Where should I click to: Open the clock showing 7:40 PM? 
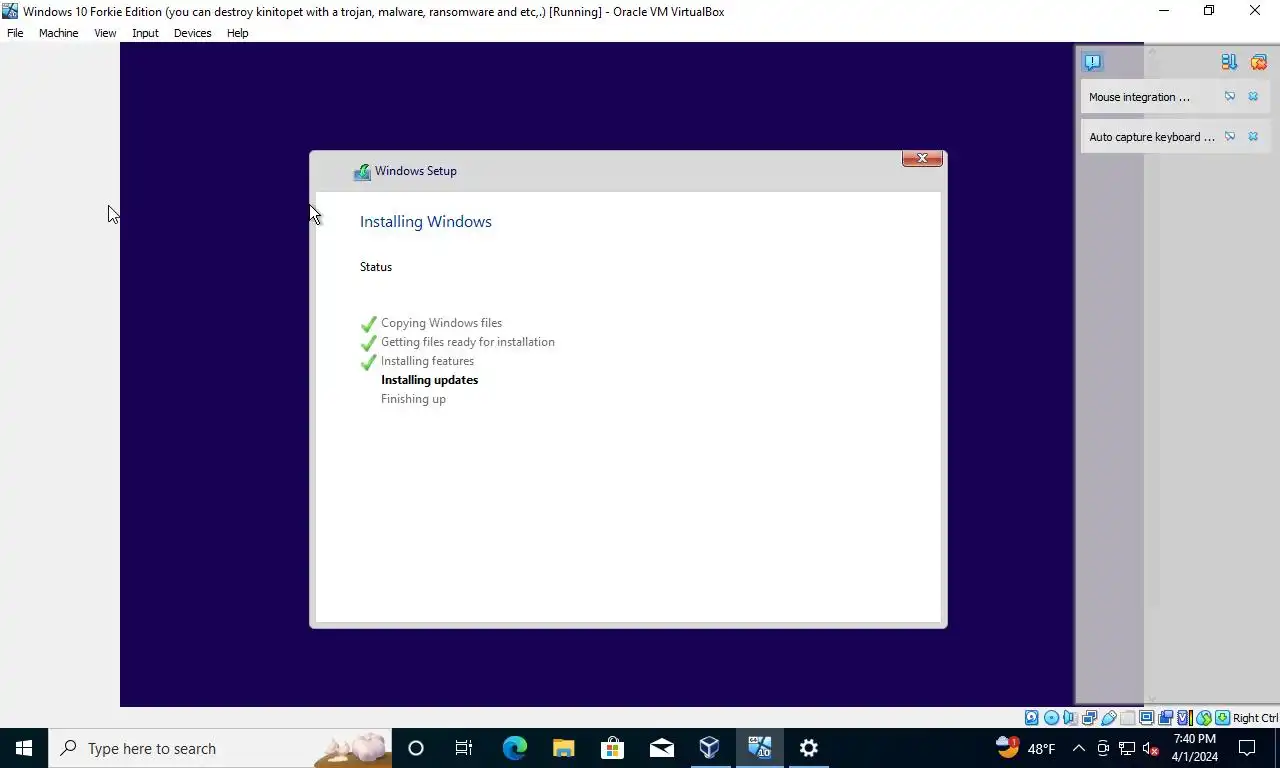[x=1195, y=748]
